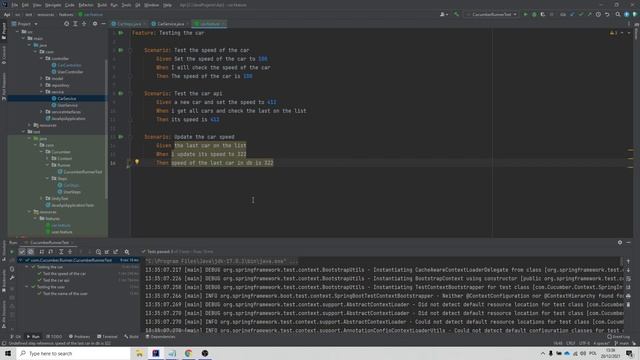Click Expand All in Project panel
Viewport: 640px width, 360px height.
(75, 24)
